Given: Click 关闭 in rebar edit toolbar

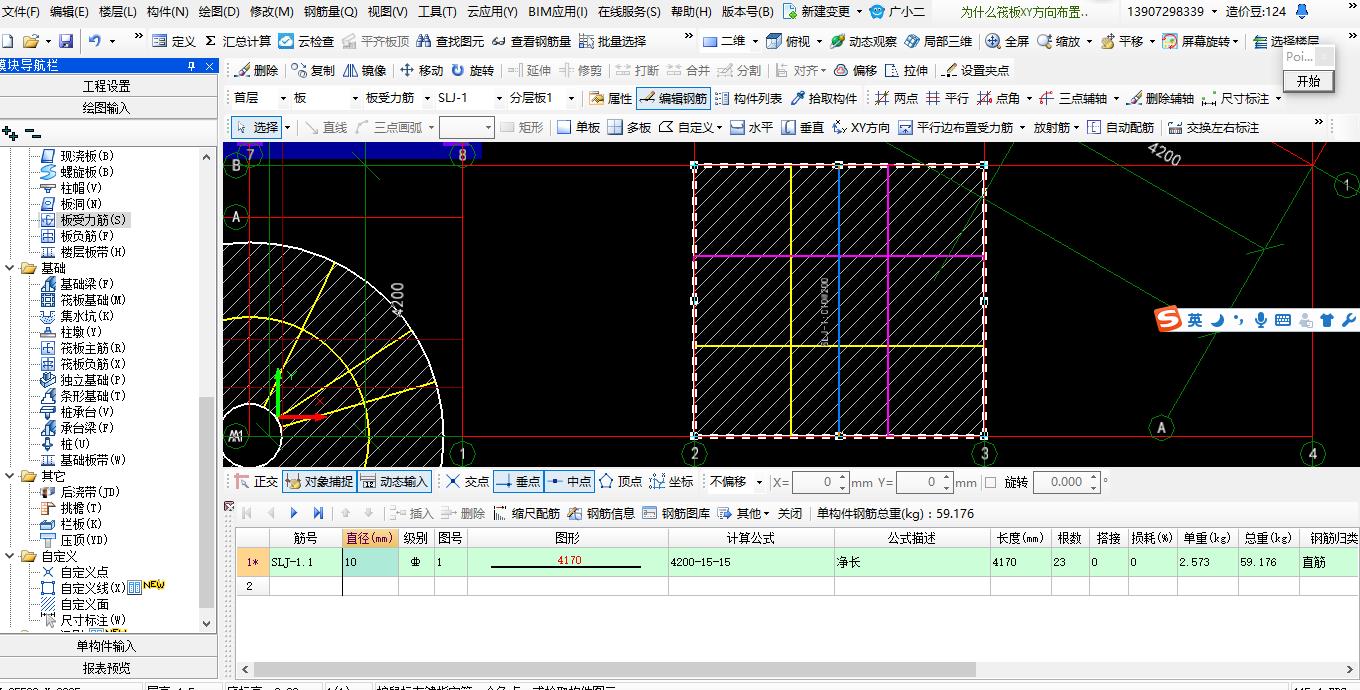Looking at the screenshot, I should point(790,513).
